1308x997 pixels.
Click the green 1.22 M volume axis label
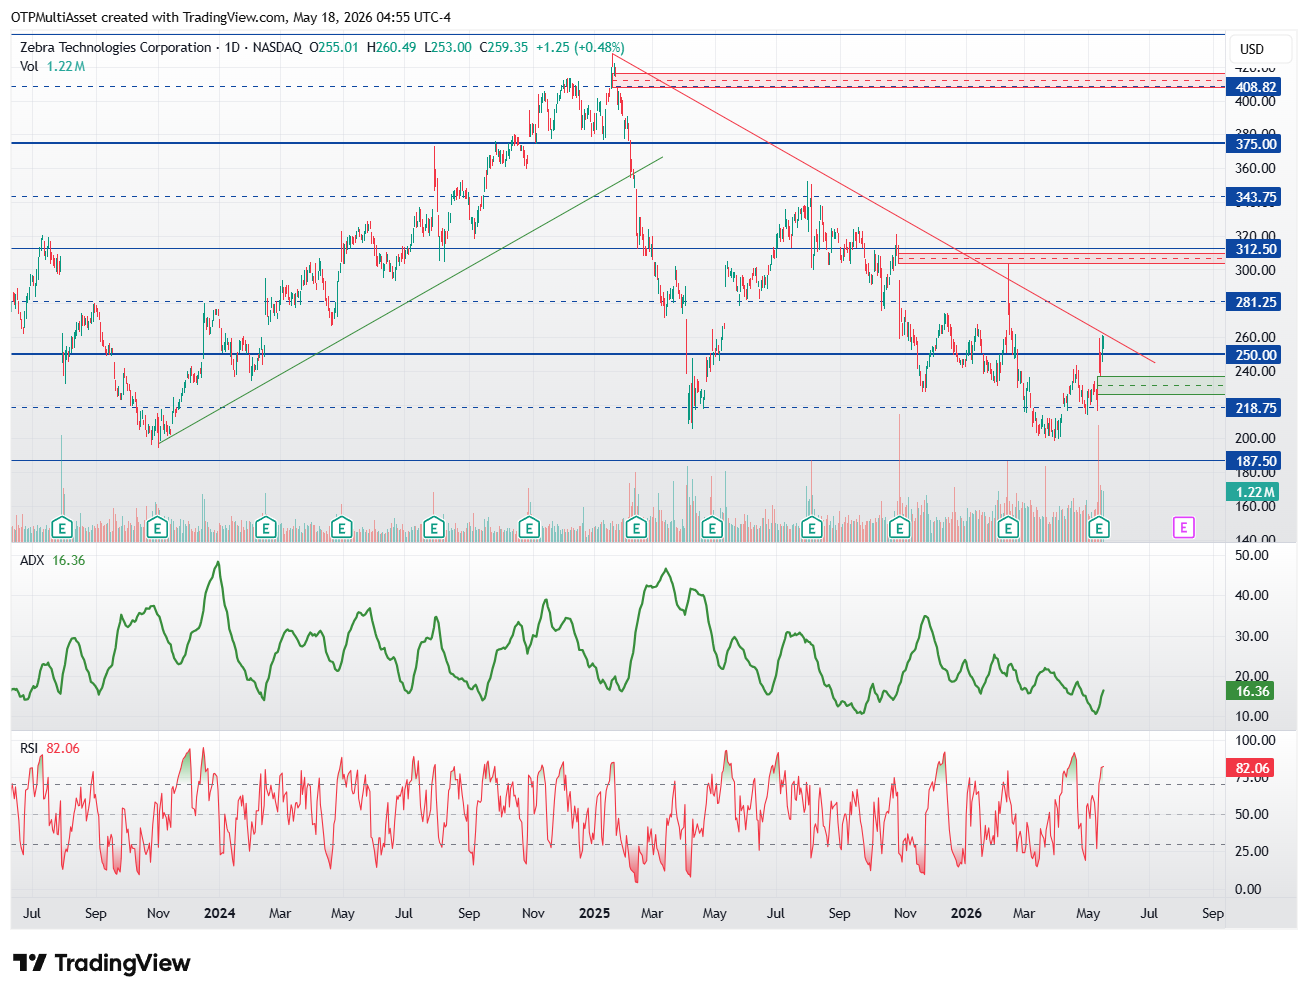(x=1254, y=492)
